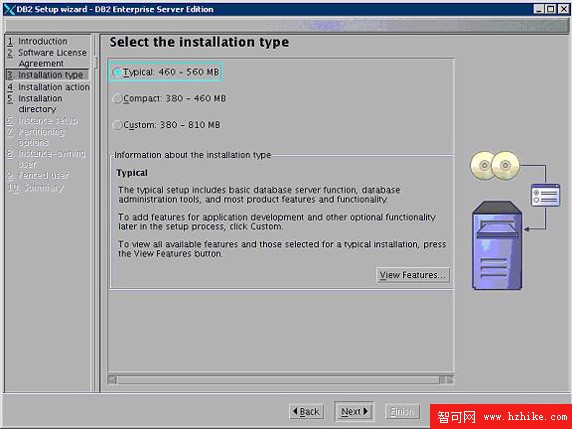
Task: Go back with the Back button
Action: pos(306,411)
